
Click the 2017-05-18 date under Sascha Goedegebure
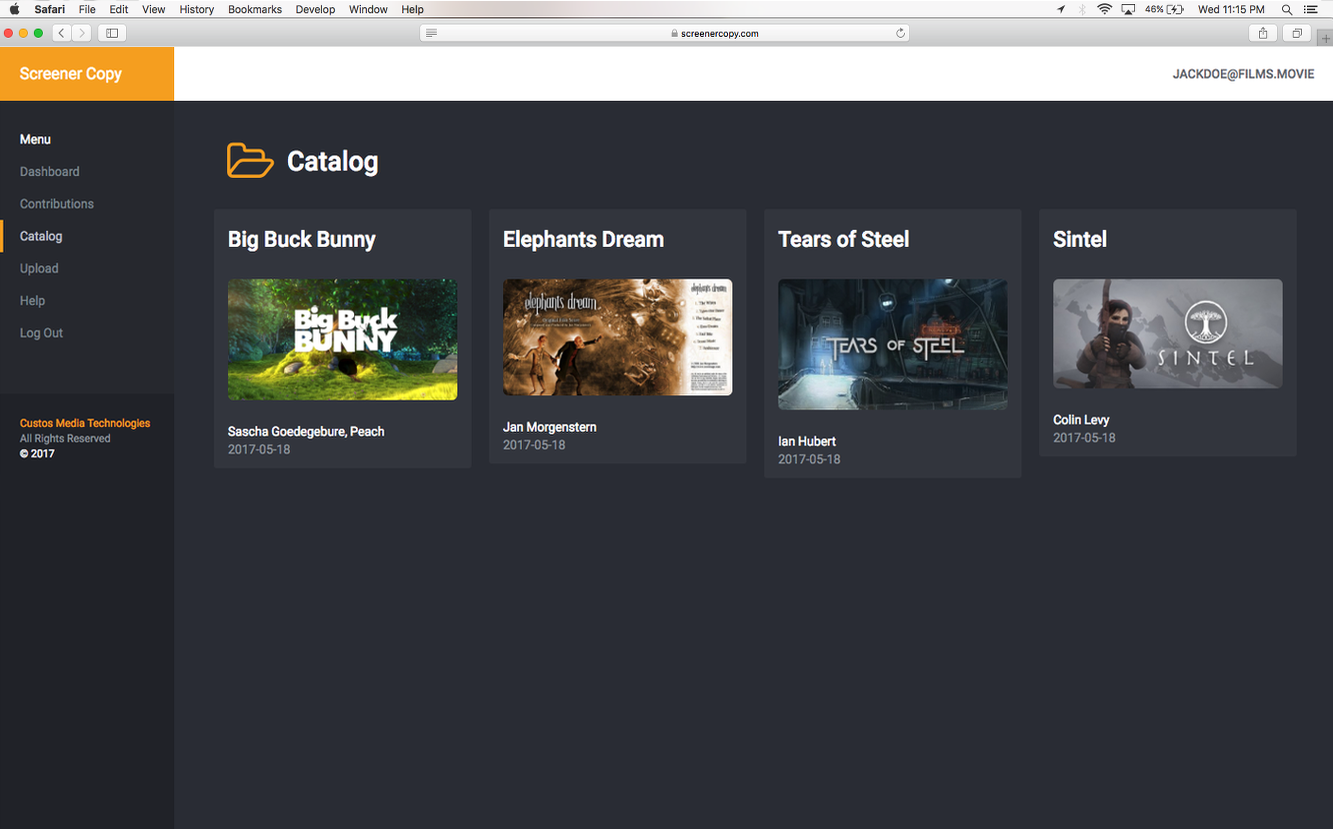point(259,450)
